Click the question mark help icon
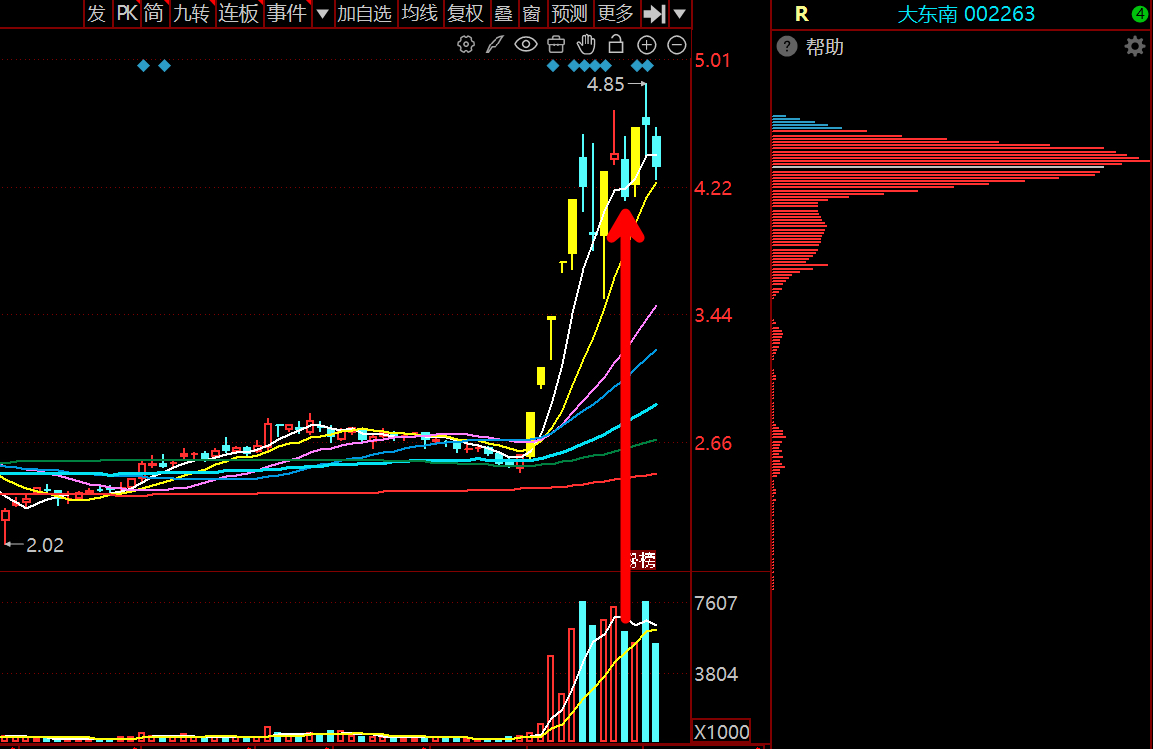 pyautogui.click(x=787, y=47)
